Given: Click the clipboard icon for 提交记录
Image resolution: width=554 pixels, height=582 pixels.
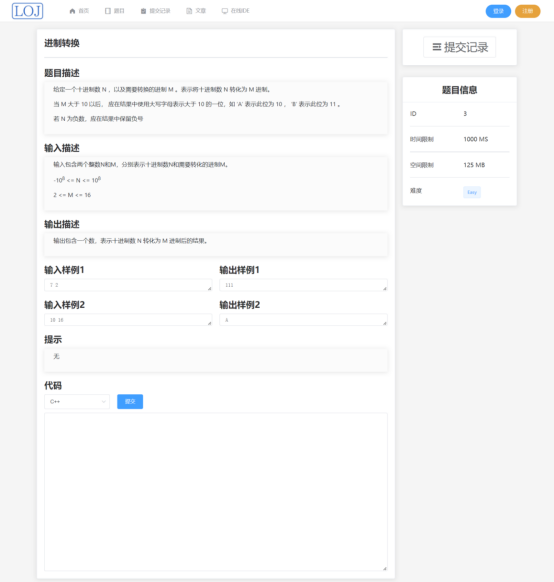Looking at the screenshot, I should pyautogui.click(x=143, y=11).
